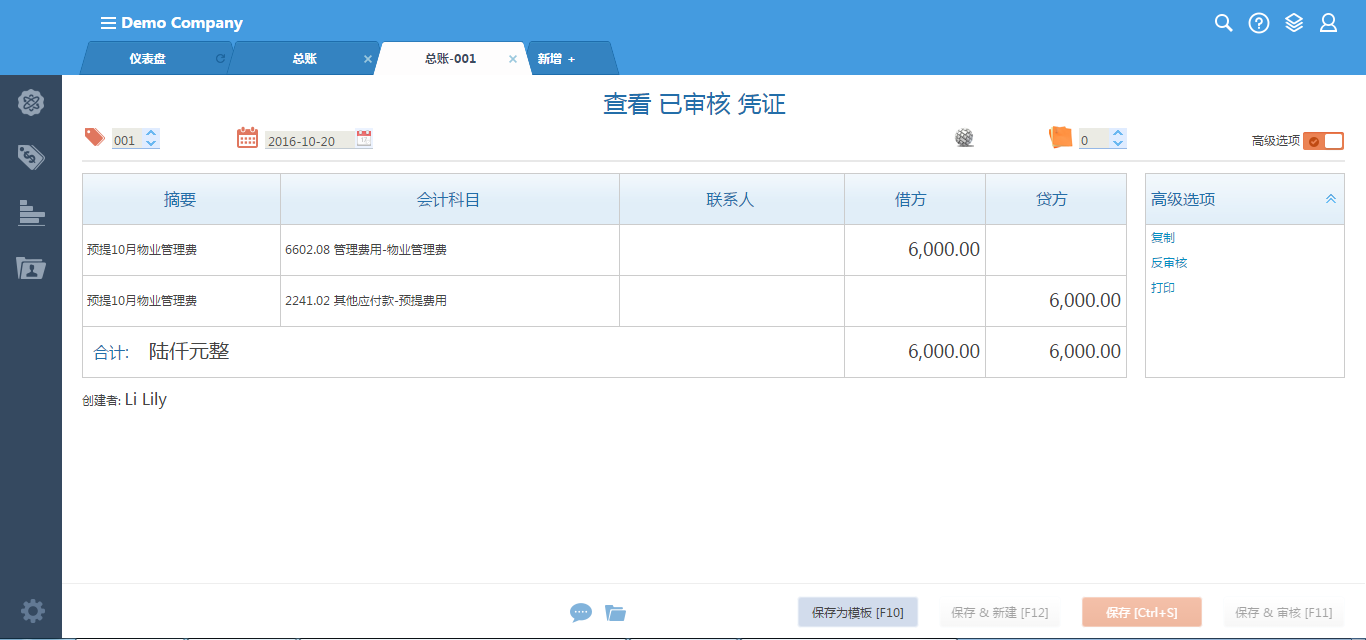Select the 总账-001 tab

(450, 59)
